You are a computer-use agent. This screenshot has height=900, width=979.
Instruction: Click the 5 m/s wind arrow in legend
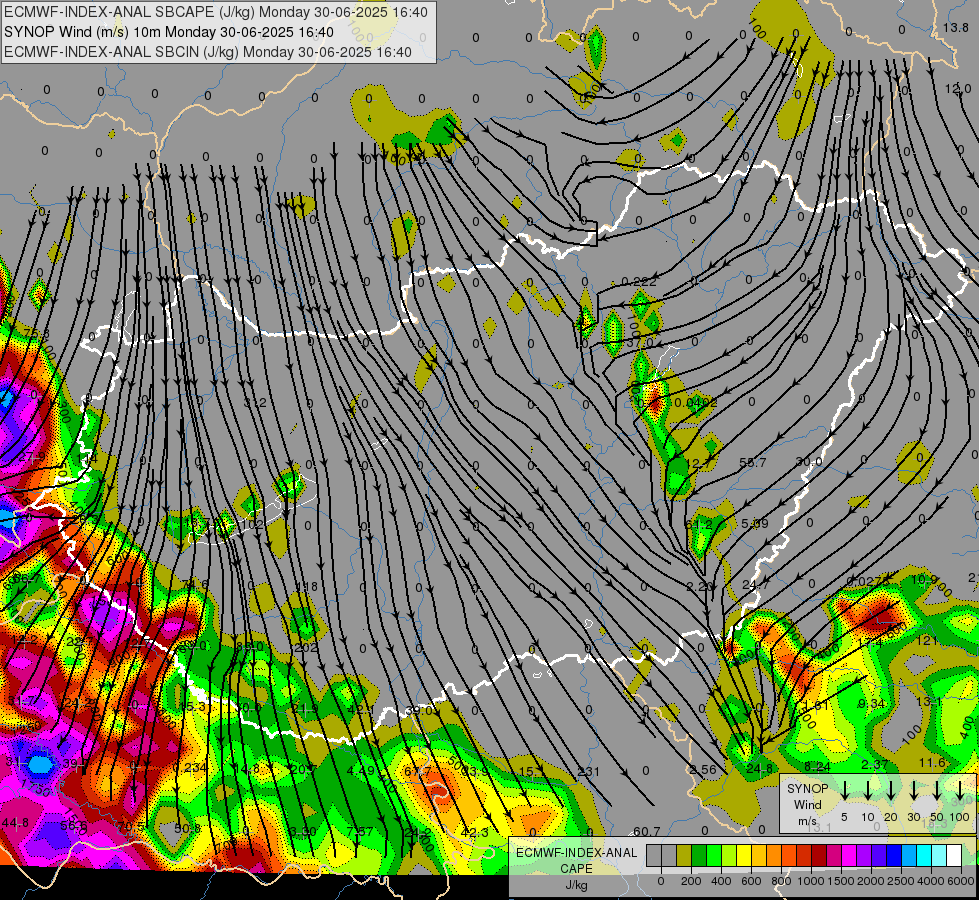844,790
